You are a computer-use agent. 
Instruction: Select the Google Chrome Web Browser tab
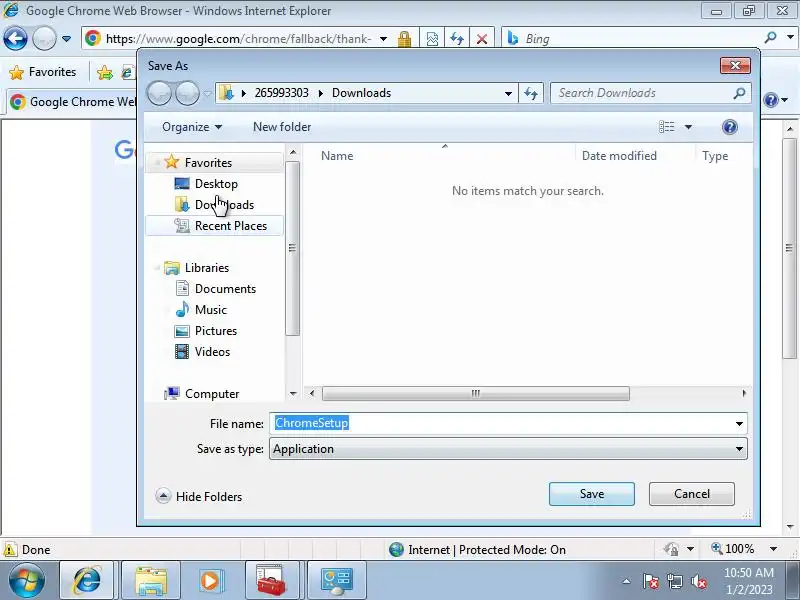click(71, 102)
